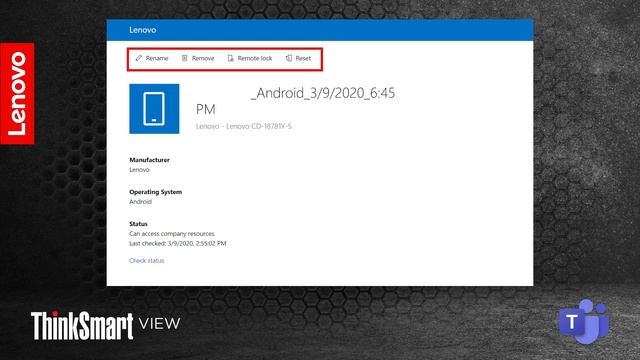Select the Reset toolbar label

(x=303, y=58)
